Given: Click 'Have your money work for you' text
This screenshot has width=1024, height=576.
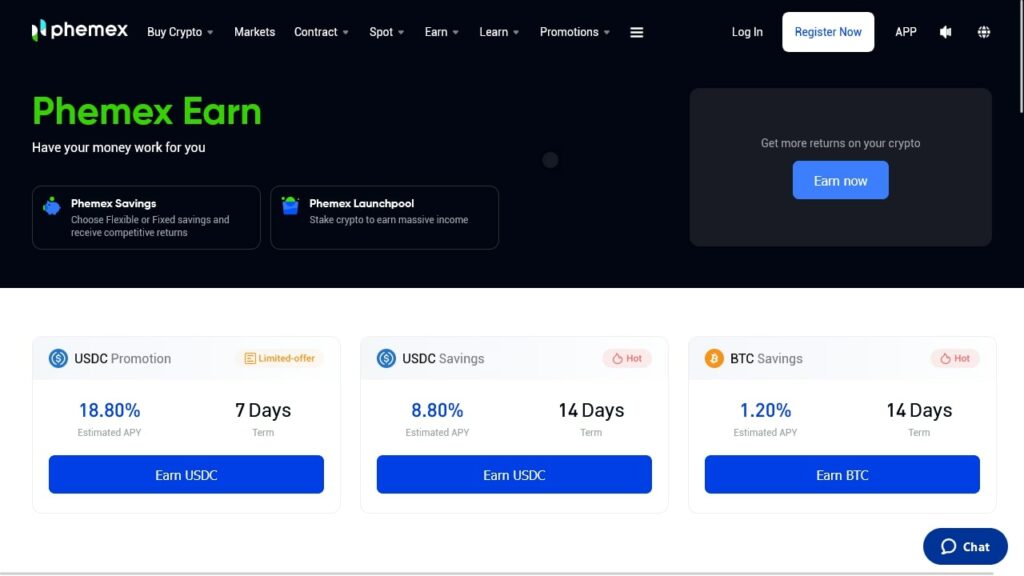Looking at the screenshot, I should (119, 148).
